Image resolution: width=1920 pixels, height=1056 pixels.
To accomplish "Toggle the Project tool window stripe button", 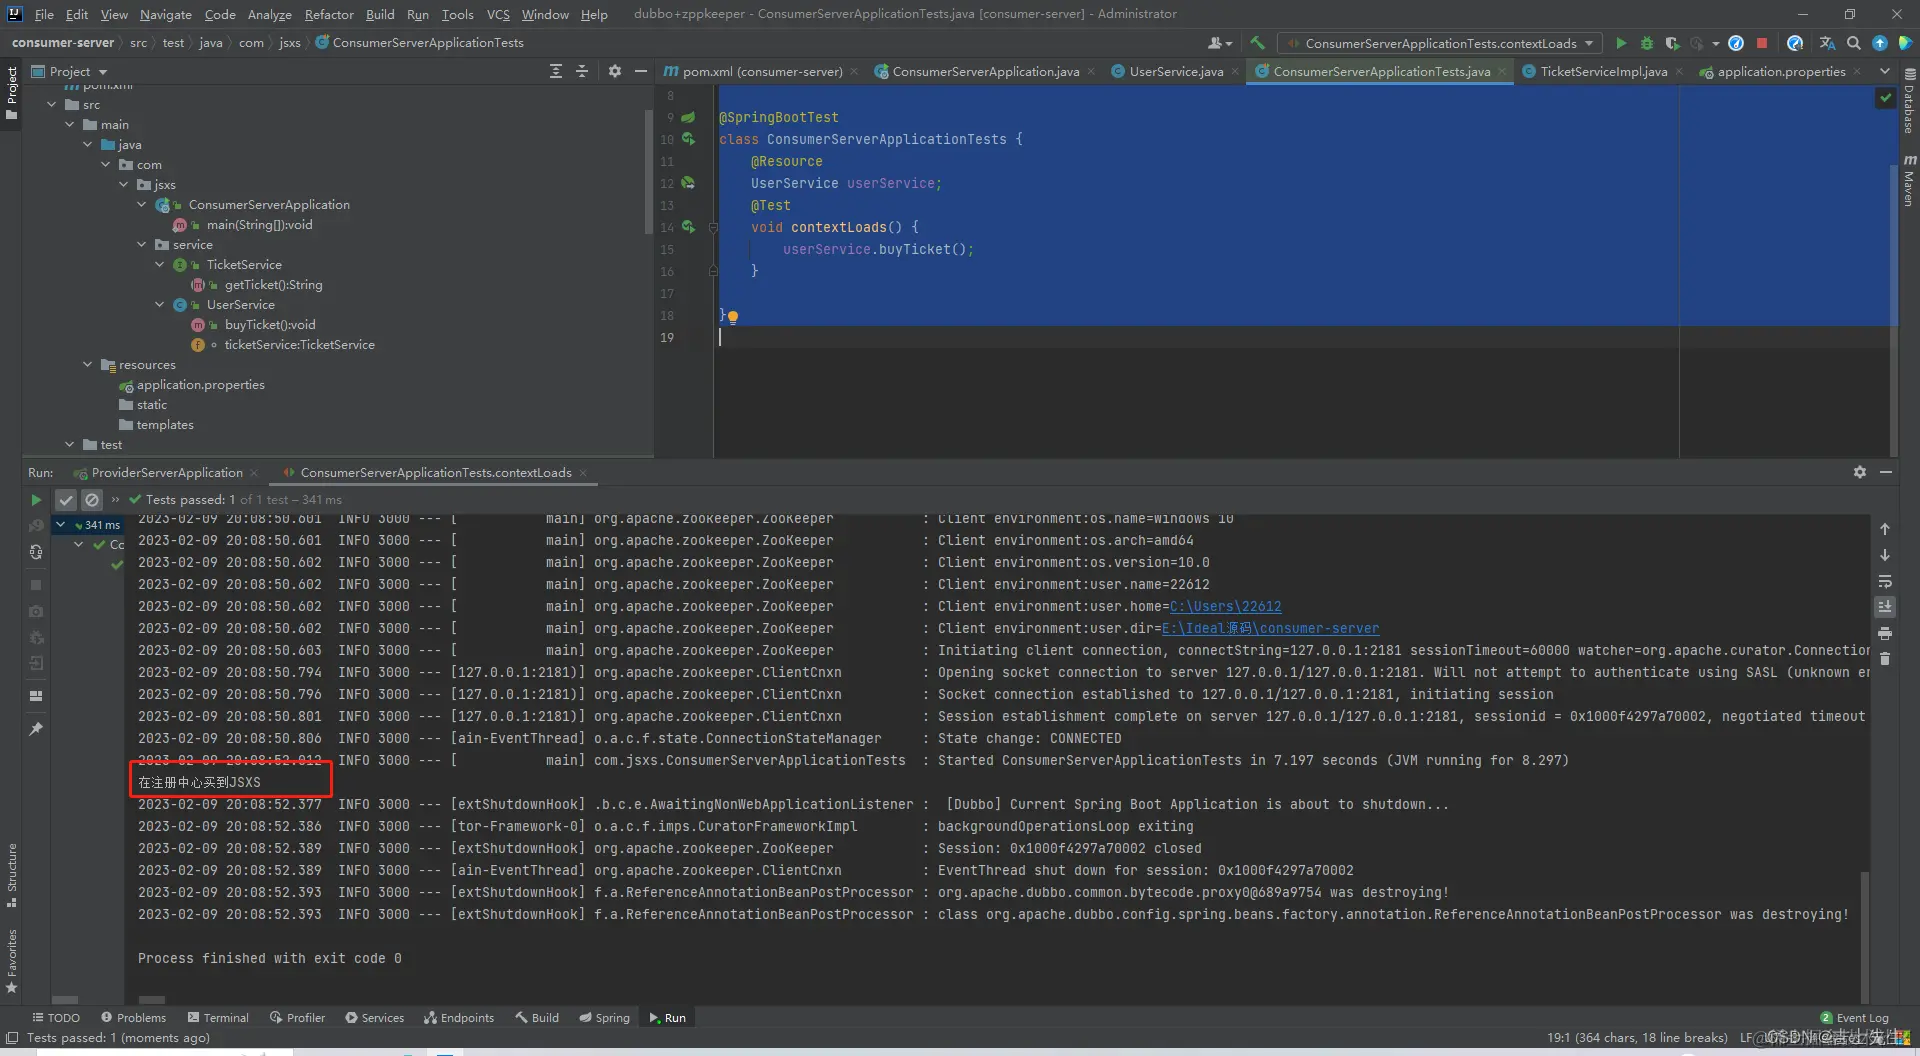I will coord(12,92).
